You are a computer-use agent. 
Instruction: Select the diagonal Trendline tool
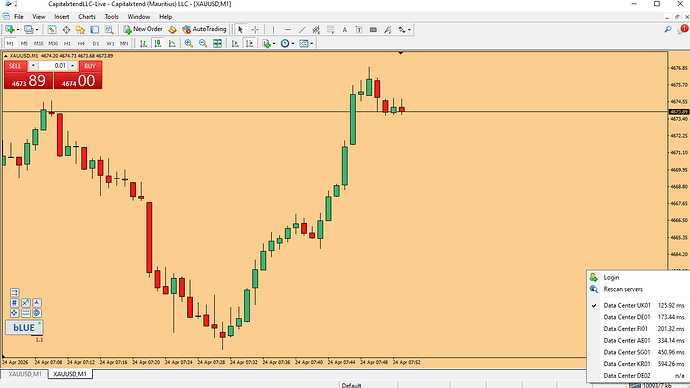tap(302, 29)
